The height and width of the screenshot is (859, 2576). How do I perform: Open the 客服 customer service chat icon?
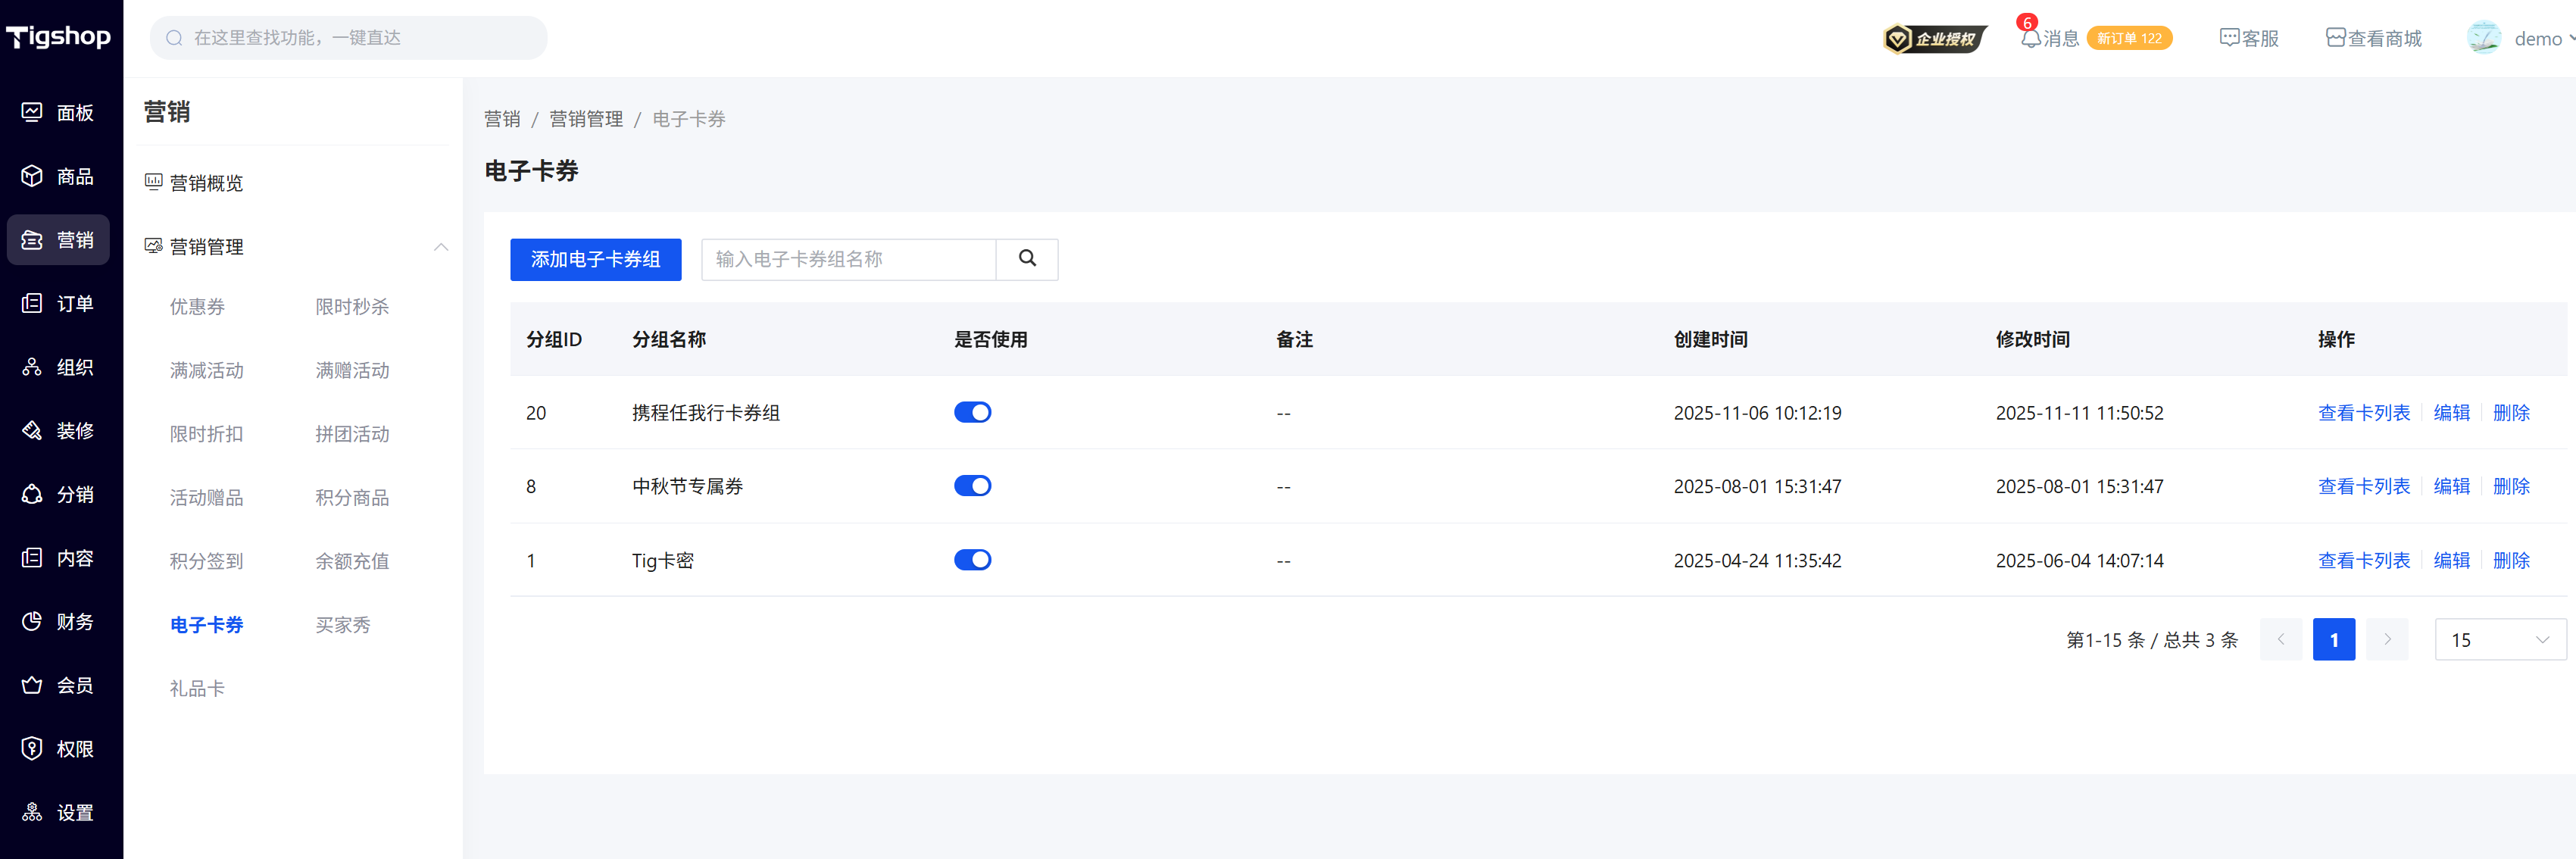(2228, 38)
